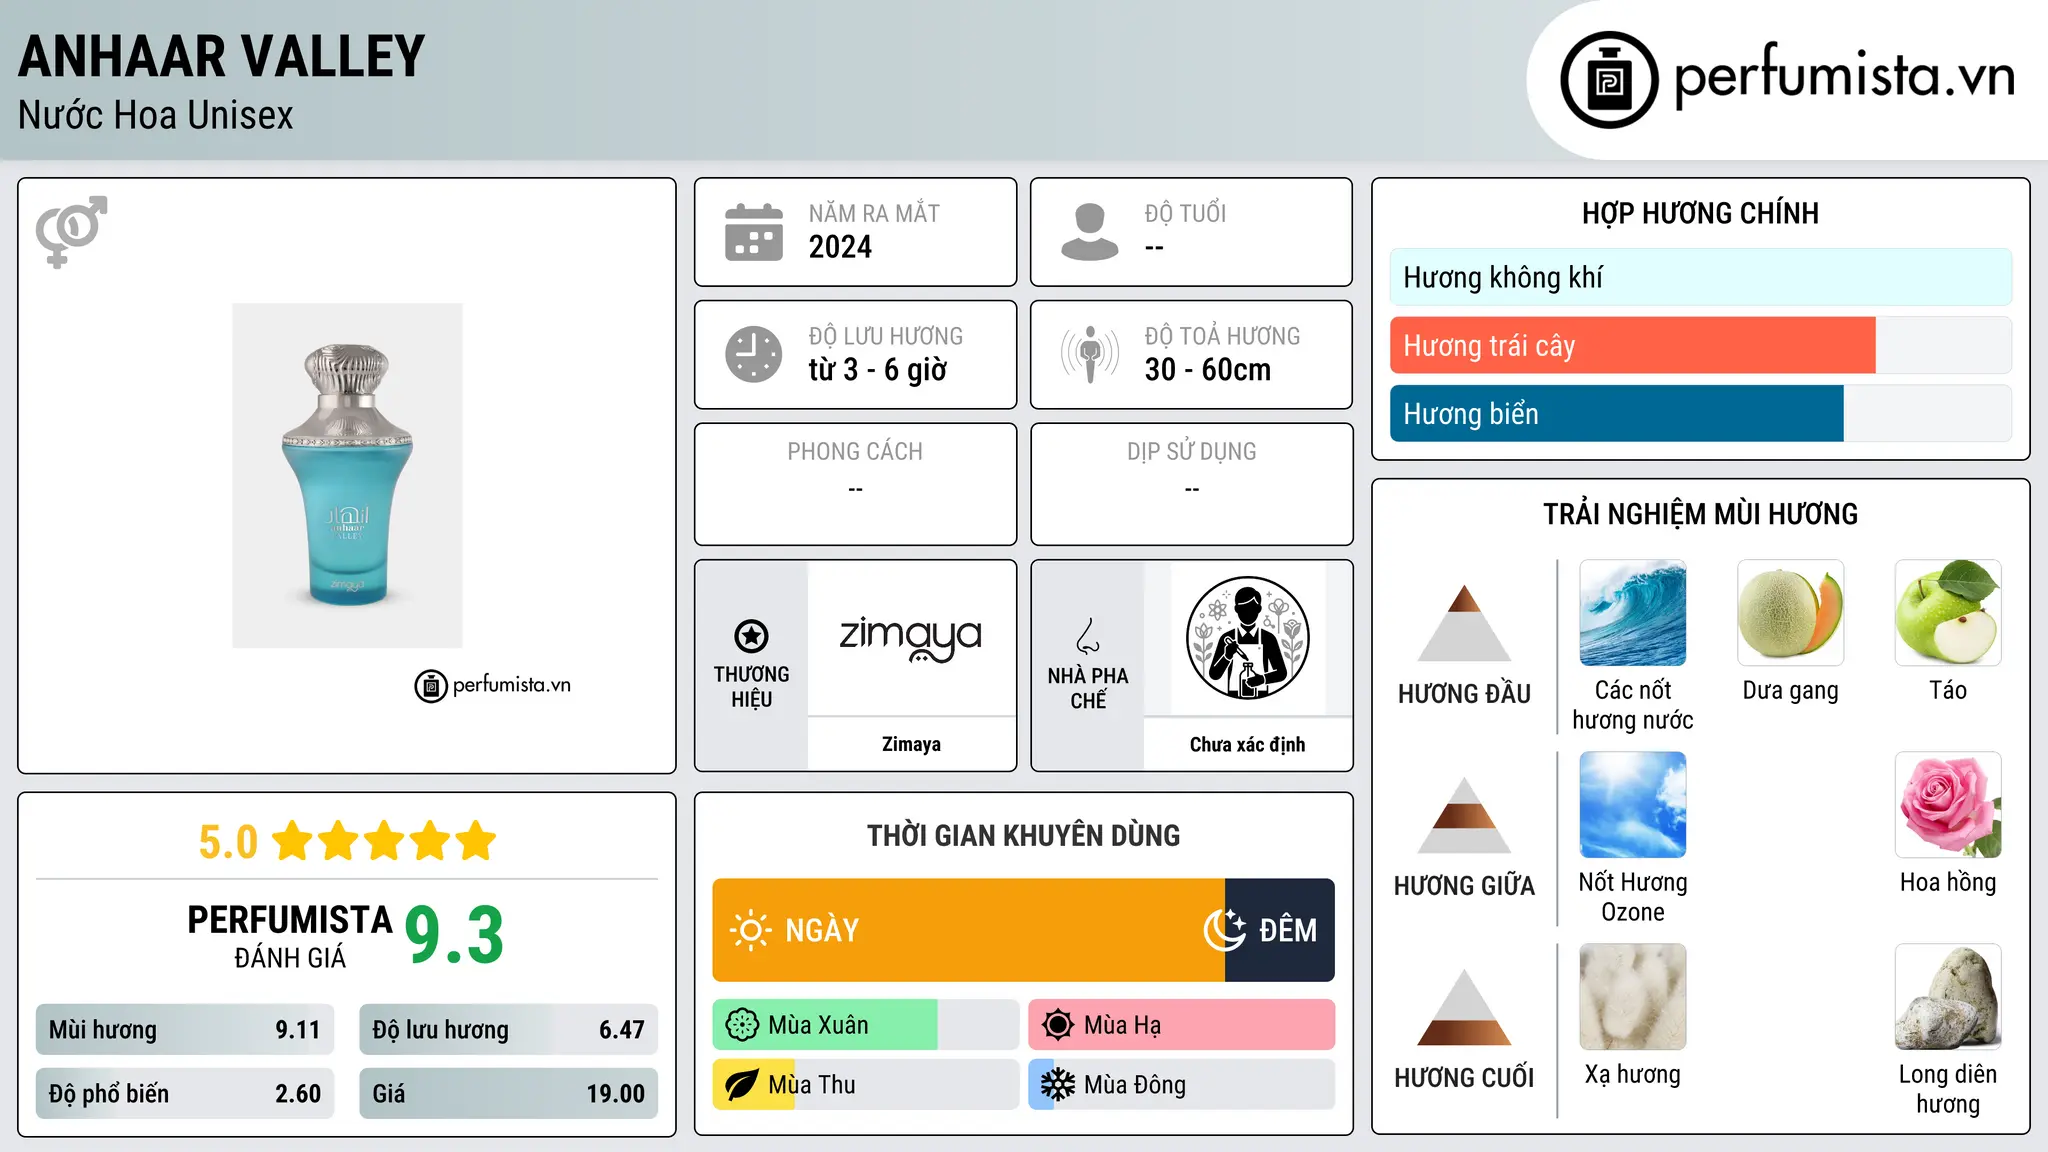Open the Anhaar Valley bottle image
The height and width of the screenshot is (1152, 2048).
(347, 476)
